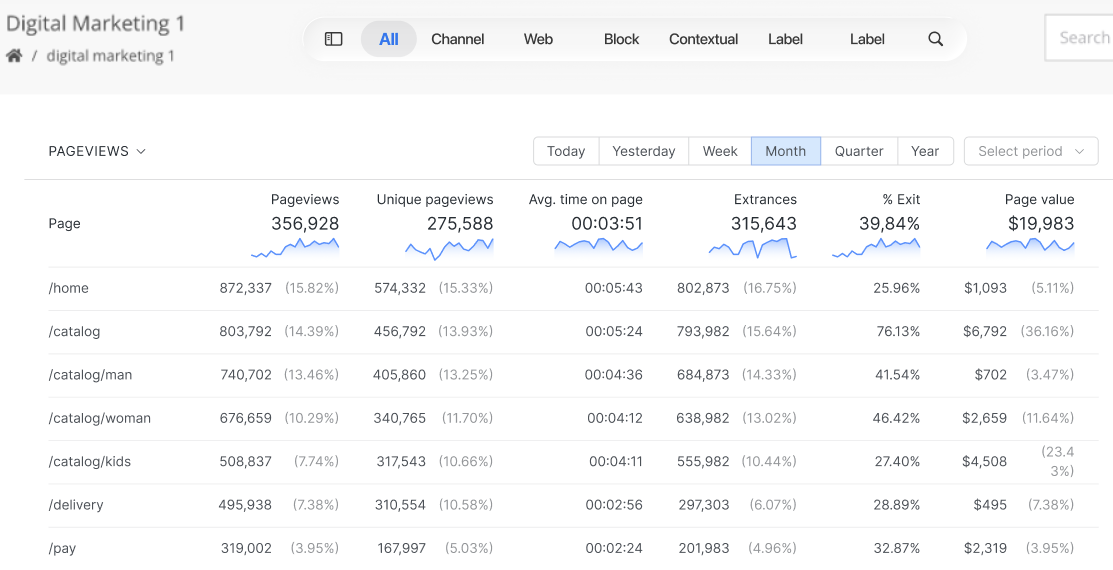Select the Quarter time range
The width and height of the screenshot is (1113, 570).
coord(859,151)
